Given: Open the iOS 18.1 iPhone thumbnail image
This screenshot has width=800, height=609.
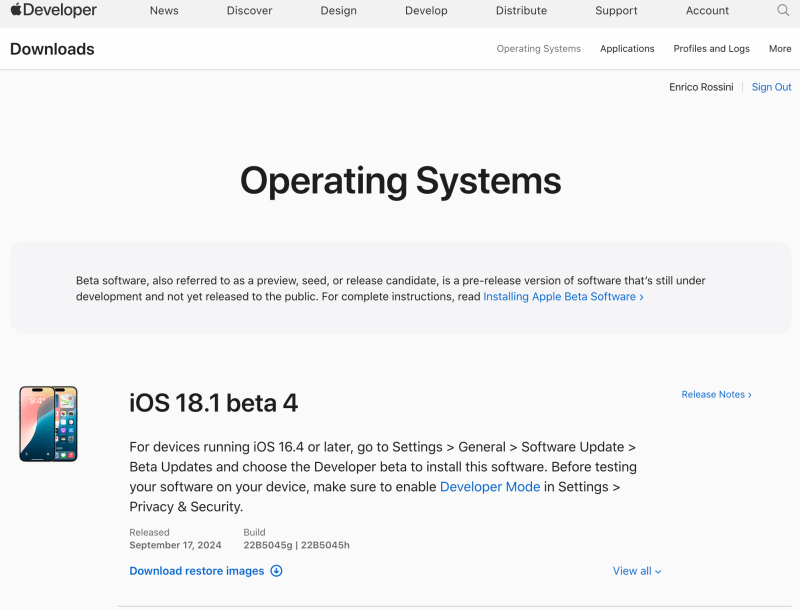Looking at the screenshot, I should pos(48,424).
